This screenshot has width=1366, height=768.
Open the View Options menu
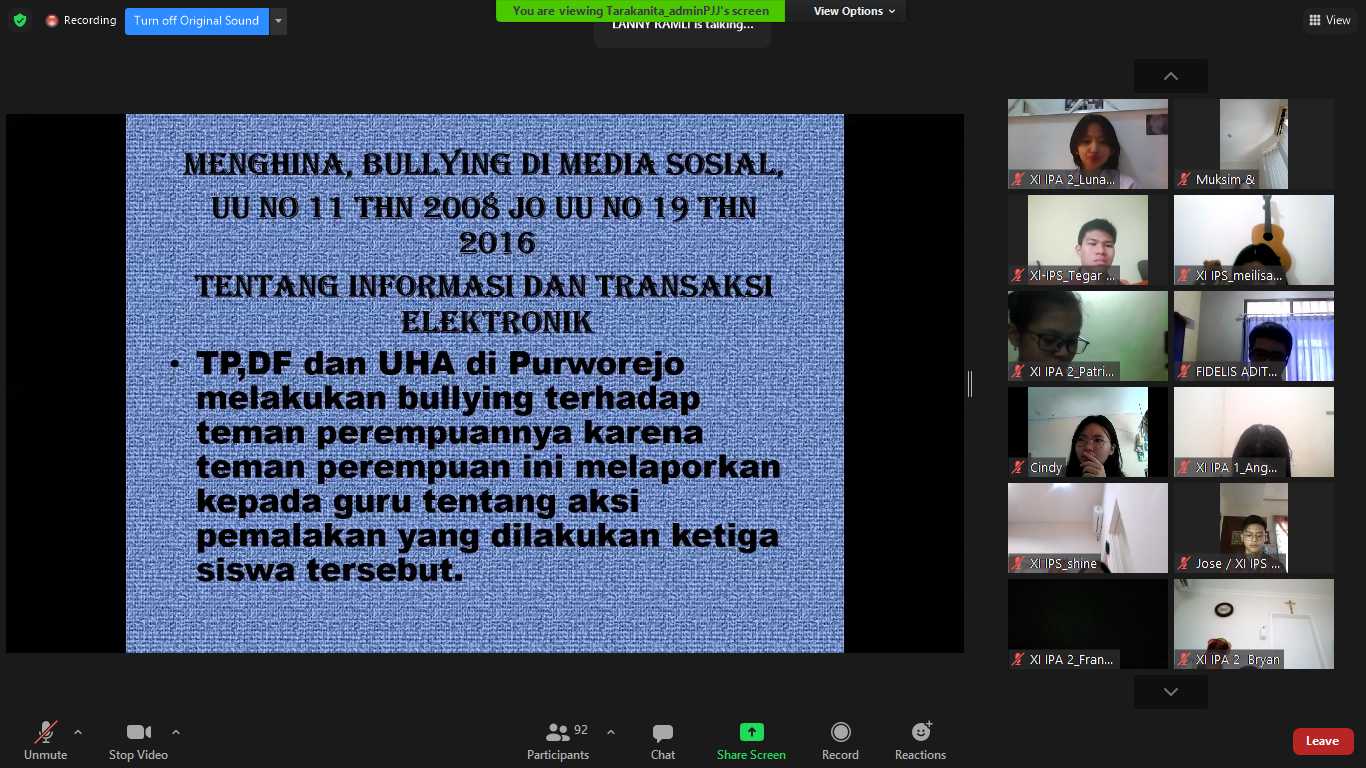(x=855, y=11)
